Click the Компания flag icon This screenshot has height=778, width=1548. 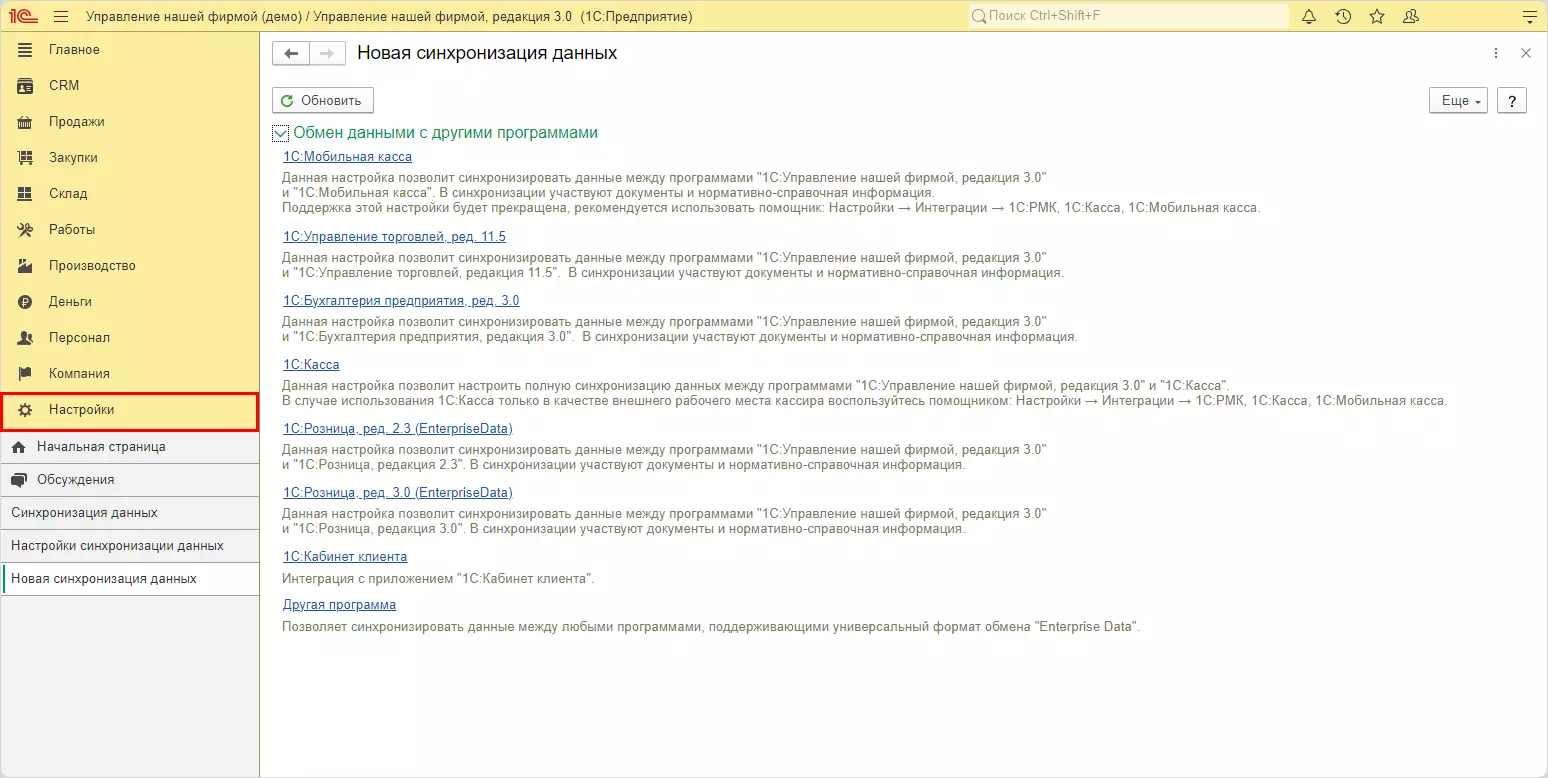coord(26,374)
